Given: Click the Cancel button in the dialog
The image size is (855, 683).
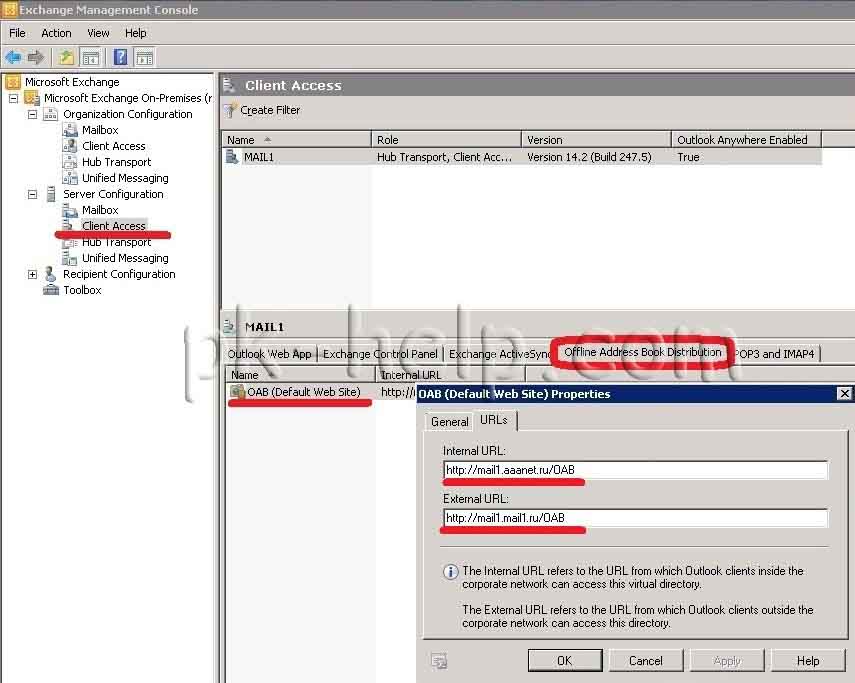Looking at the screenshot, I should coord(645,660).
